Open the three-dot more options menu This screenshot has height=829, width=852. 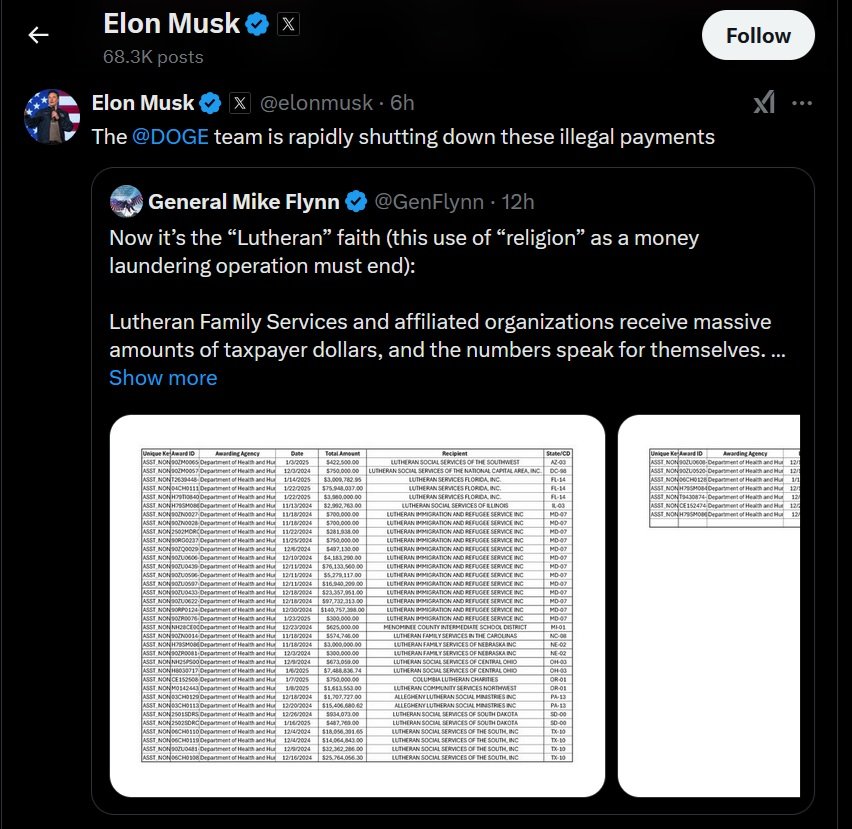[x=802, y=102]
